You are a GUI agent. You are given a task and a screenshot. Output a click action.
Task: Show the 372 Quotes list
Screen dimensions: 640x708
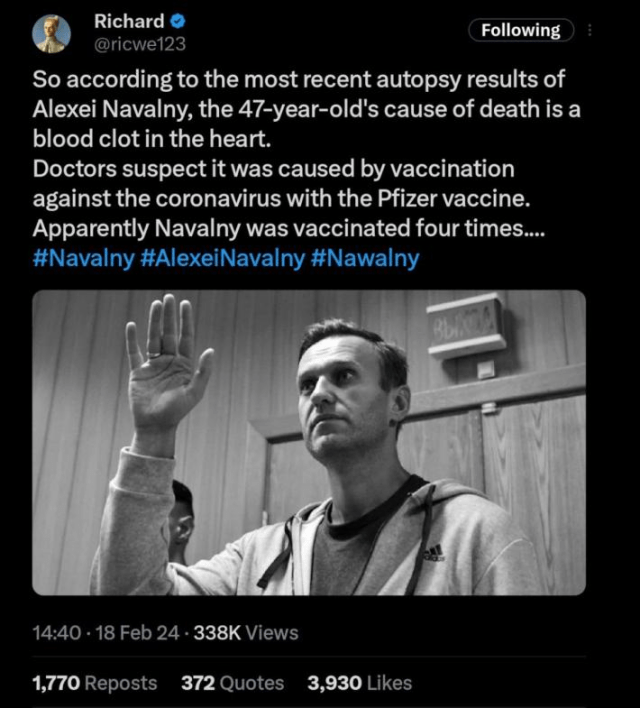(233, 683)
